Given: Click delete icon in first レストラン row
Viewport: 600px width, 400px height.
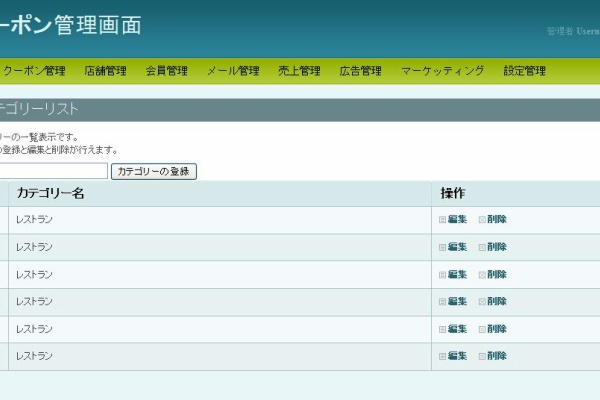Looking at the screenshot, I should coord(482,220).
